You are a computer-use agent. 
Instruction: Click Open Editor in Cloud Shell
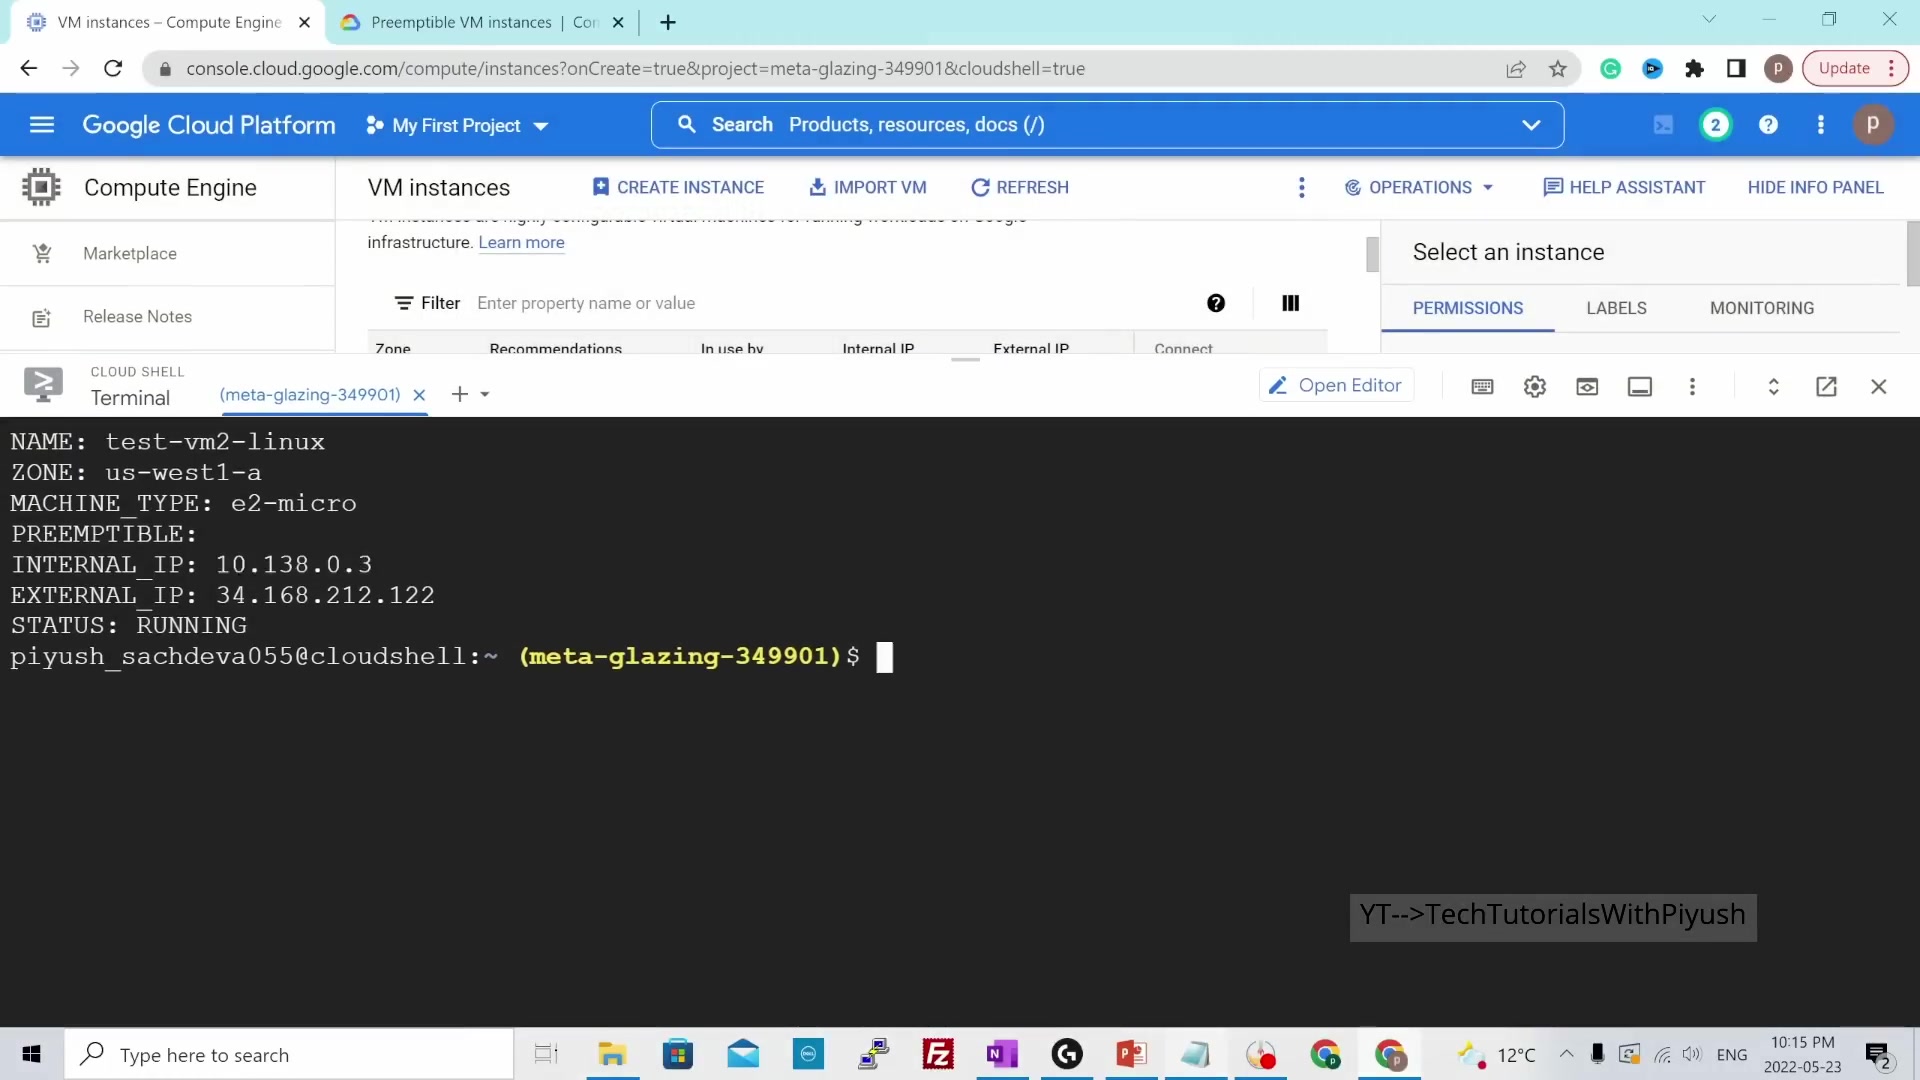coord(1336,386)
